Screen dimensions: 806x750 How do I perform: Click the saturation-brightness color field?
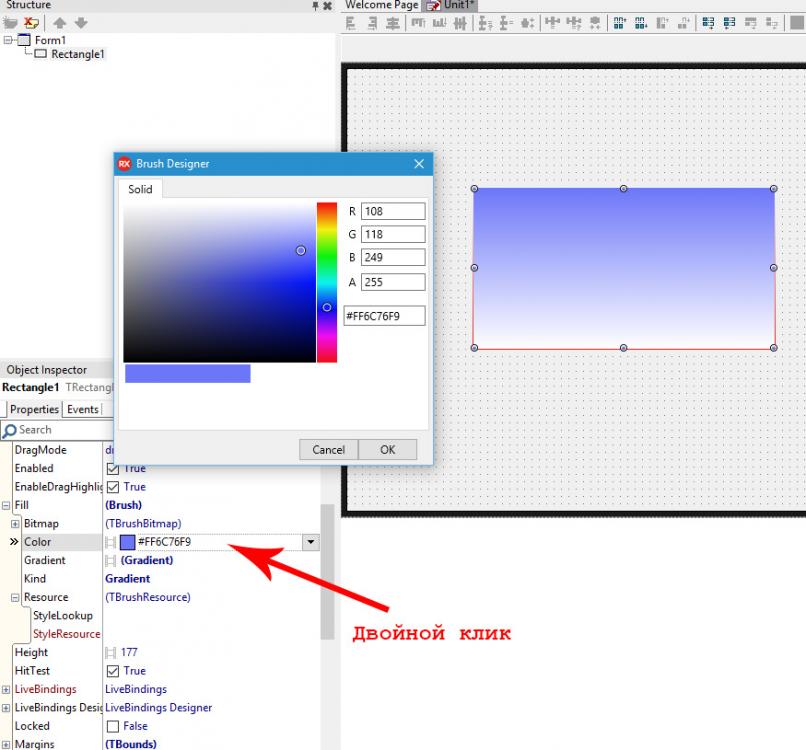[x=219, y=282]
